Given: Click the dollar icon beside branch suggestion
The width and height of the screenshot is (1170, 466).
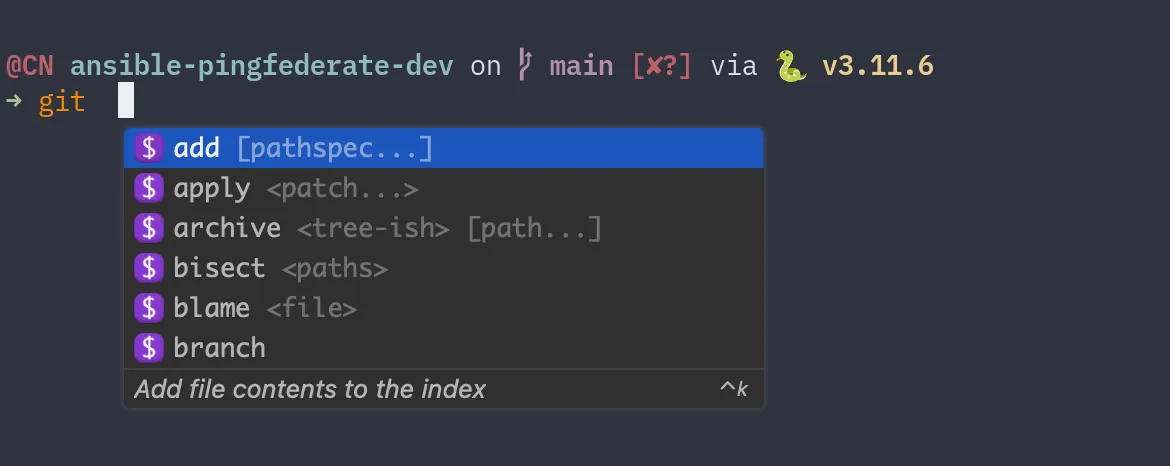Looking at the screenshot, I should click(149, 348).
